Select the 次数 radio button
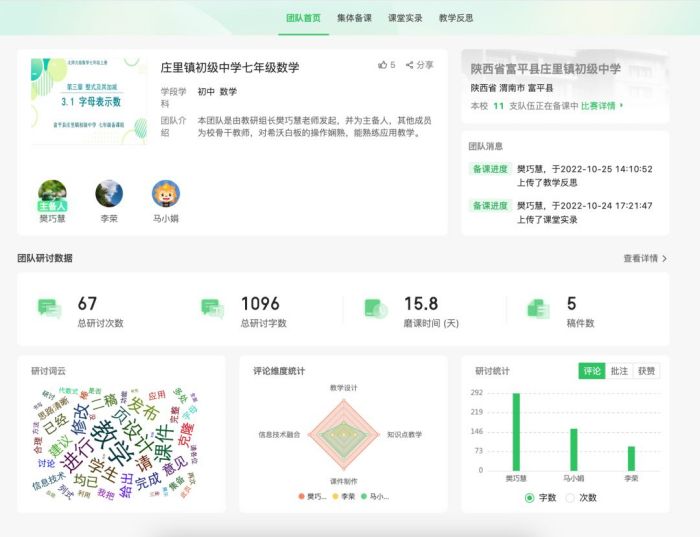Screen dimensions: 700x537 click(x=571, y=497)
